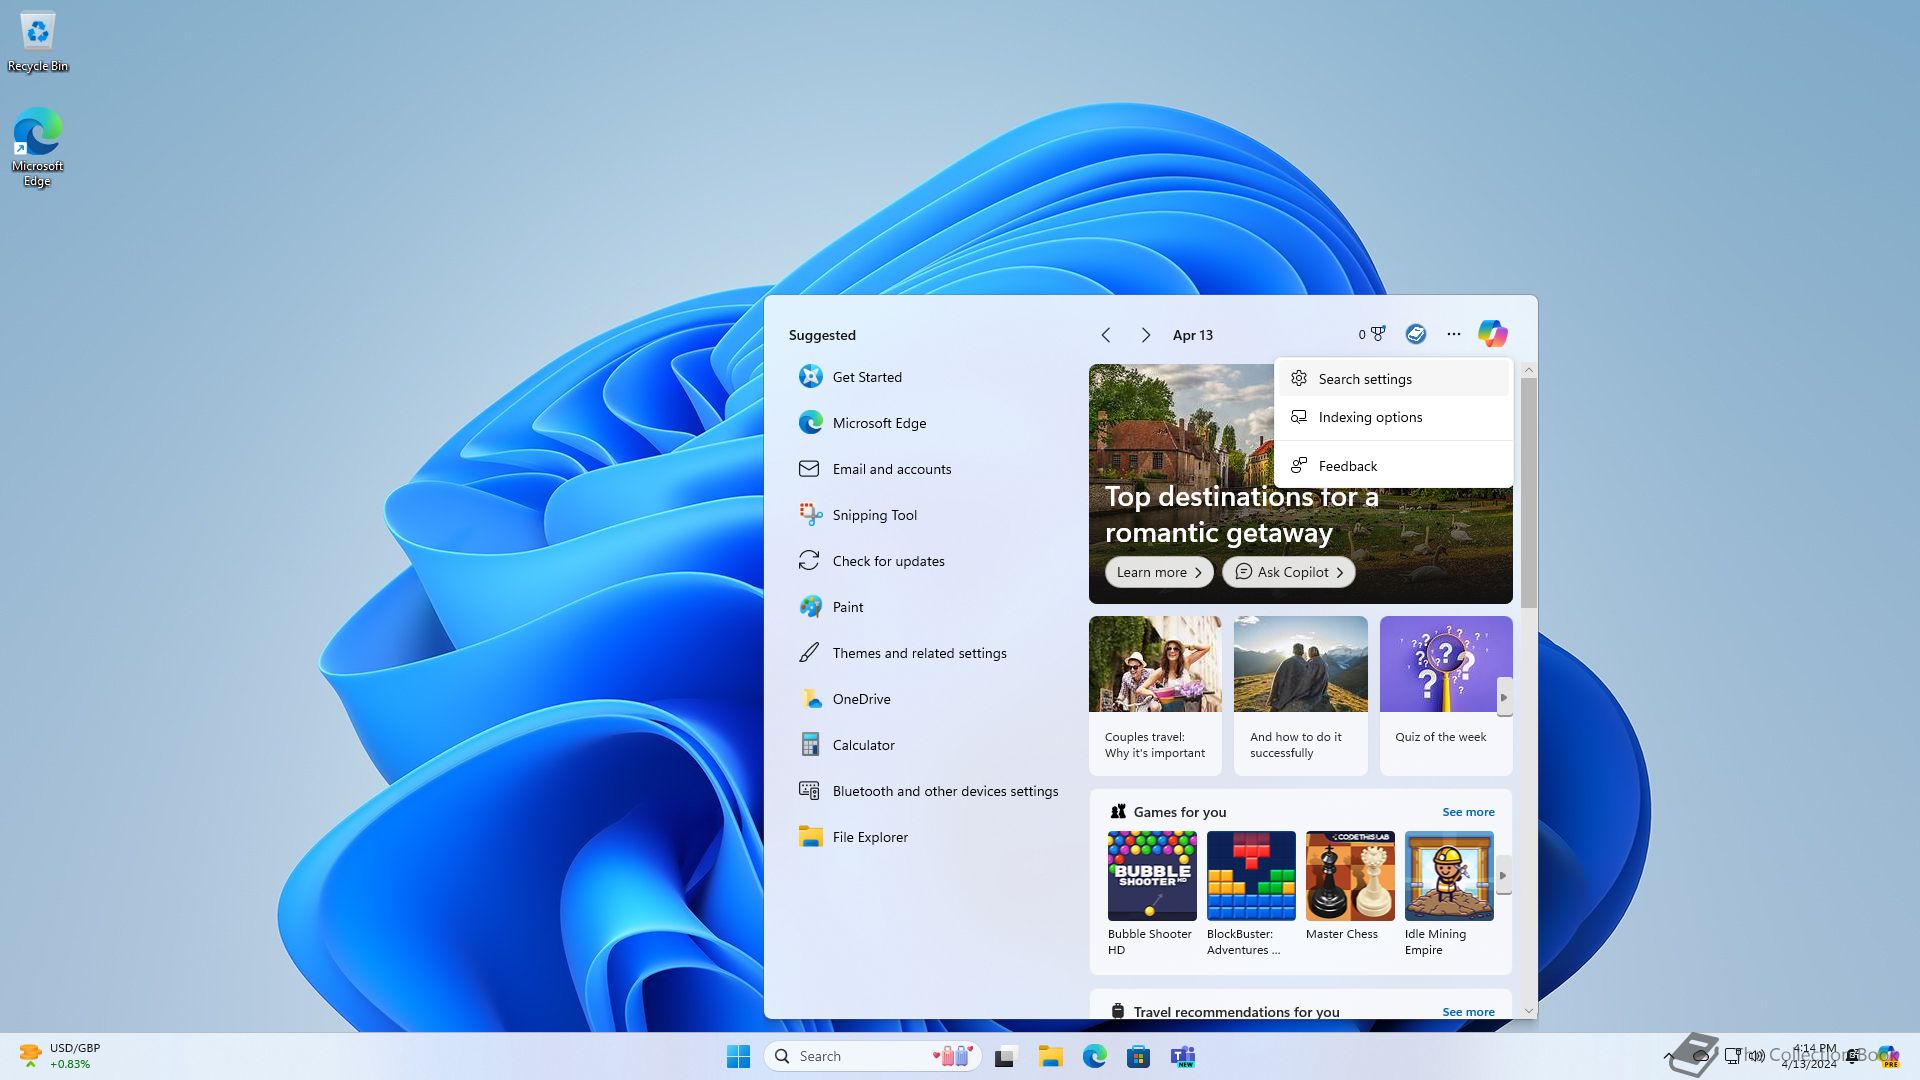Open File Explorer from the taskbar

point(1050,1056)
